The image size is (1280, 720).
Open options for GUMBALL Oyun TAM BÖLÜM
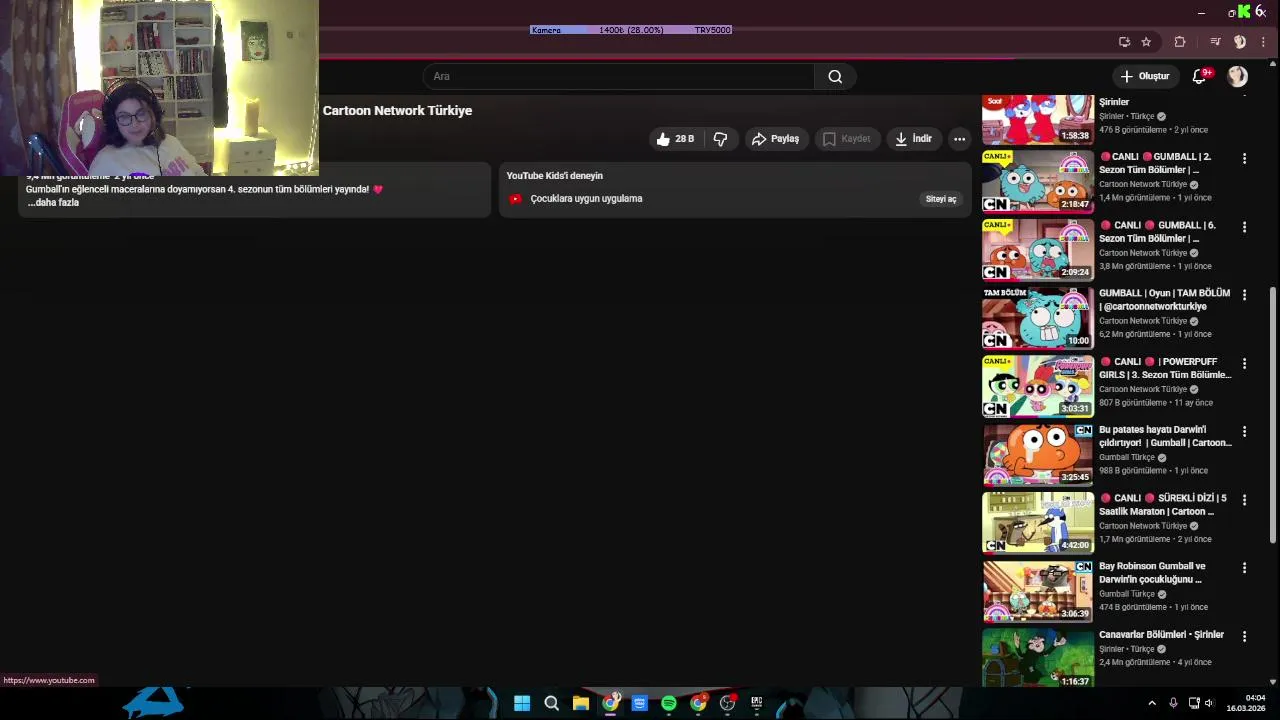(x=1244, y=295)
